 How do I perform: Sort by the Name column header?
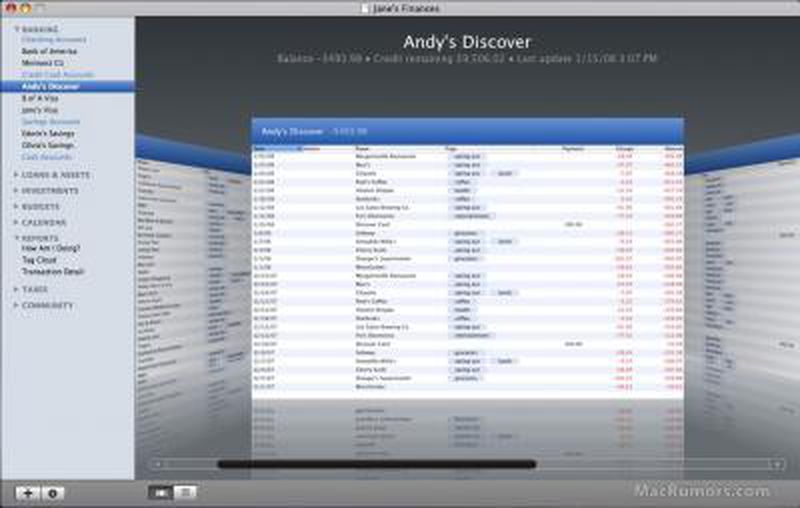[x=363, y=149]
